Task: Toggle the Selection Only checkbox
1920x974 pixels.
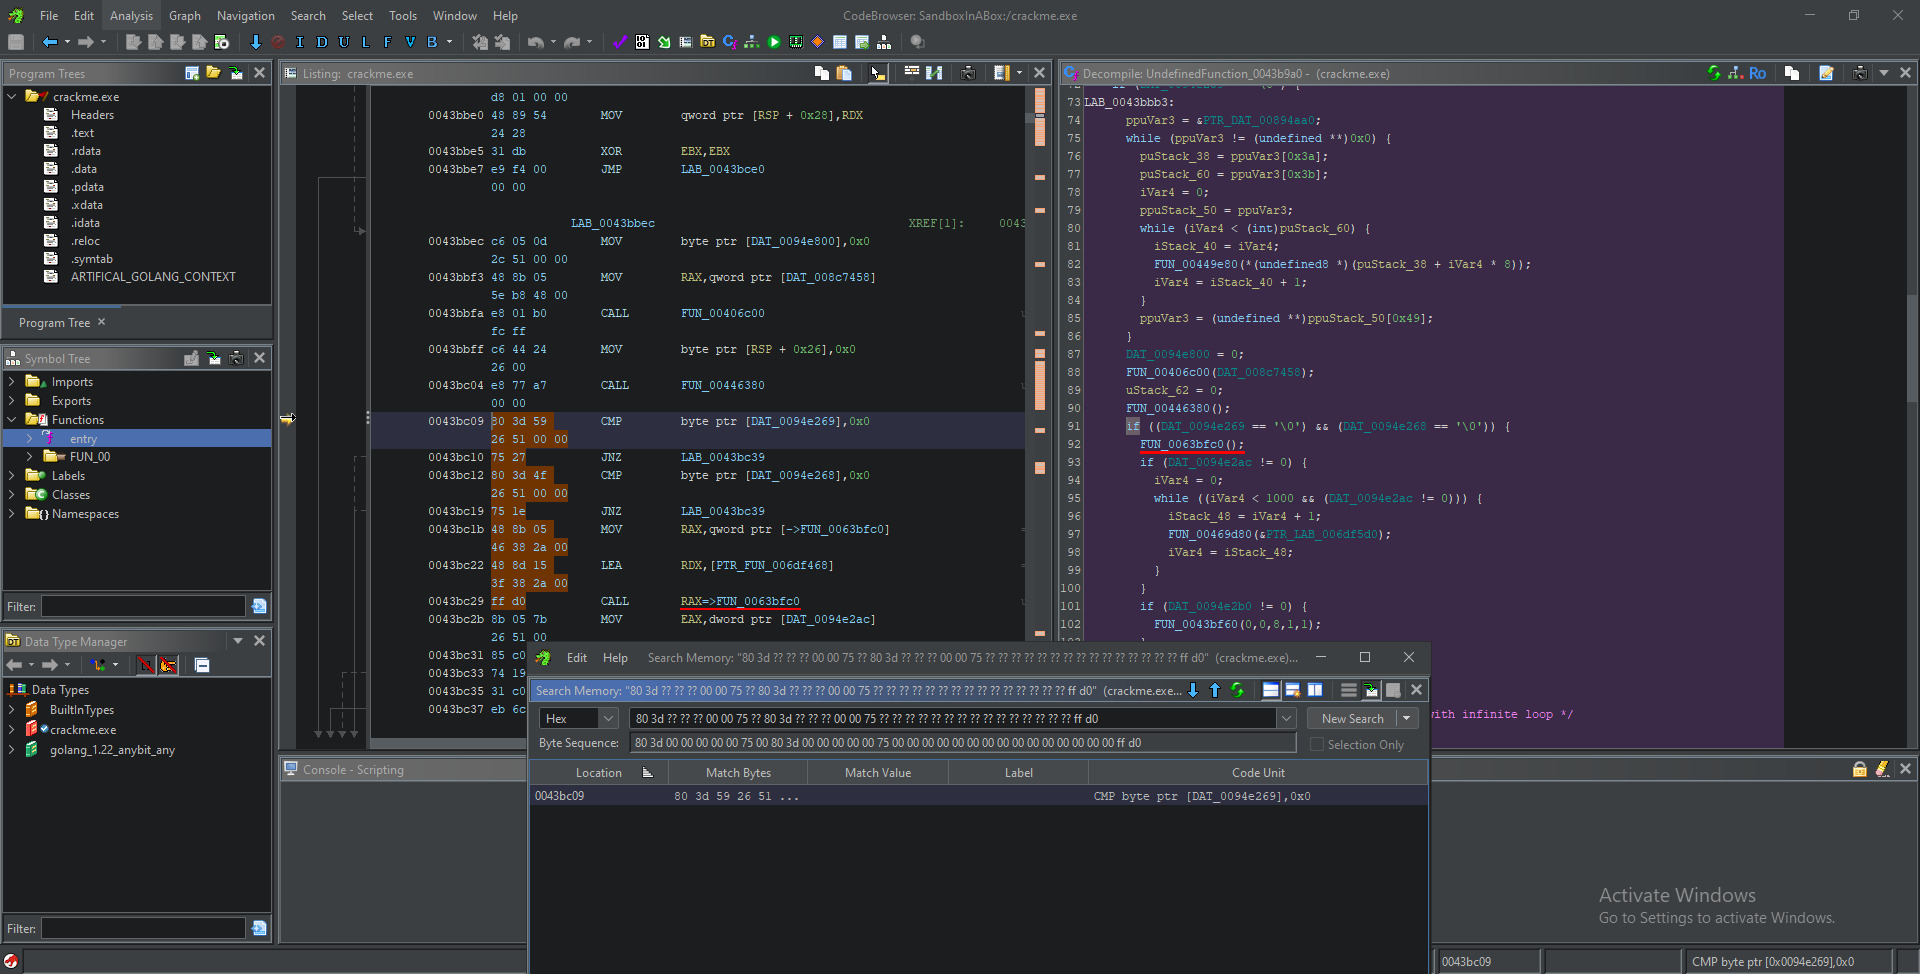Action: tap(1317, 744)
